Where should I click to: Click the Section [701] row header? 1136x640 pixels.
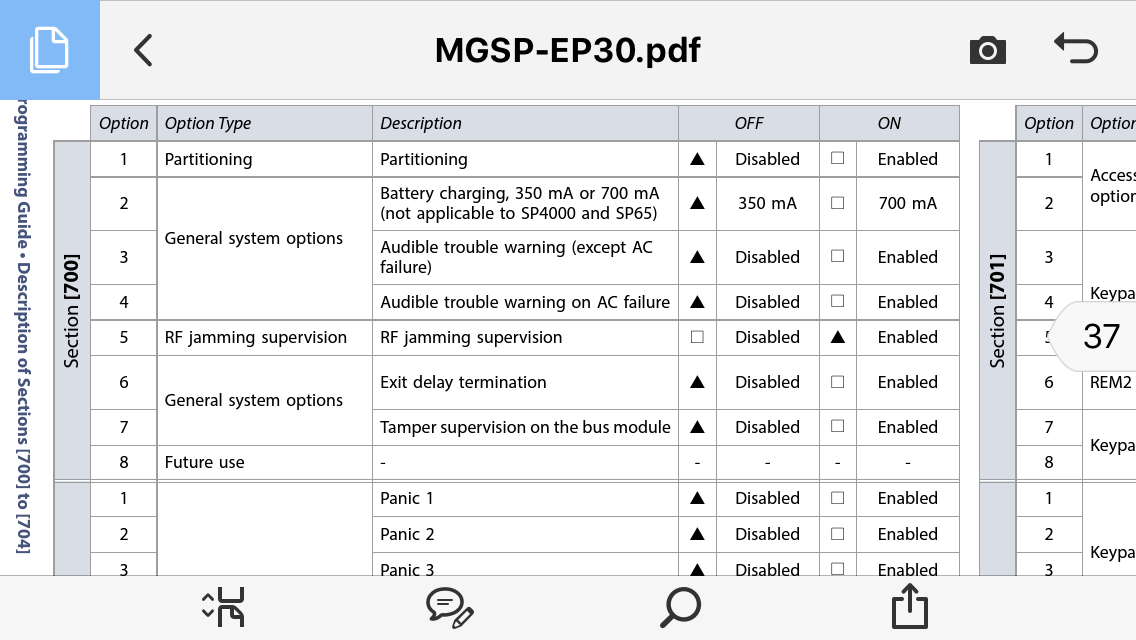pyautogui.click(x=997, y=310)
